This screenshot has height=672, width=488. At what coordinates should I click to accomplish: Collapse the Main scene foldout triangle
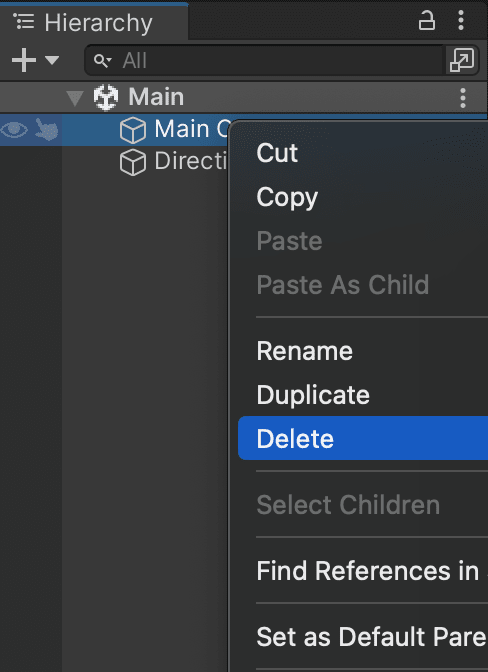(x=75, y=98)
